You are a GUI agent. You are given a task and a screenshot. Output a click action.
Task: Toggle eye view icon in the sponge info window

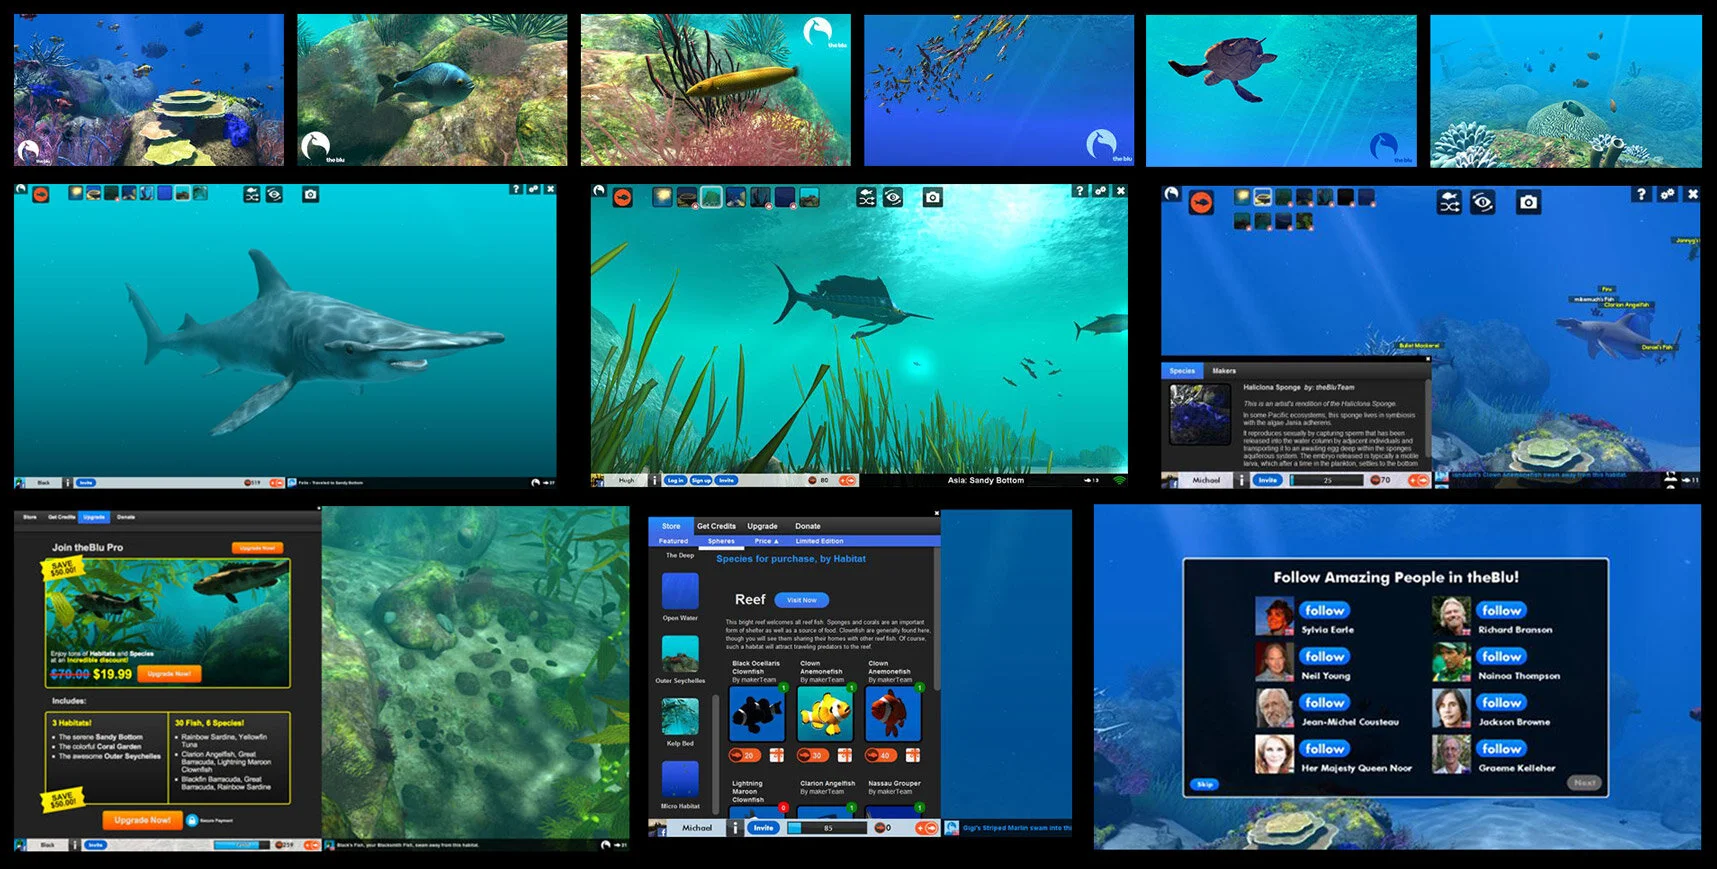tap(1482, 203)
